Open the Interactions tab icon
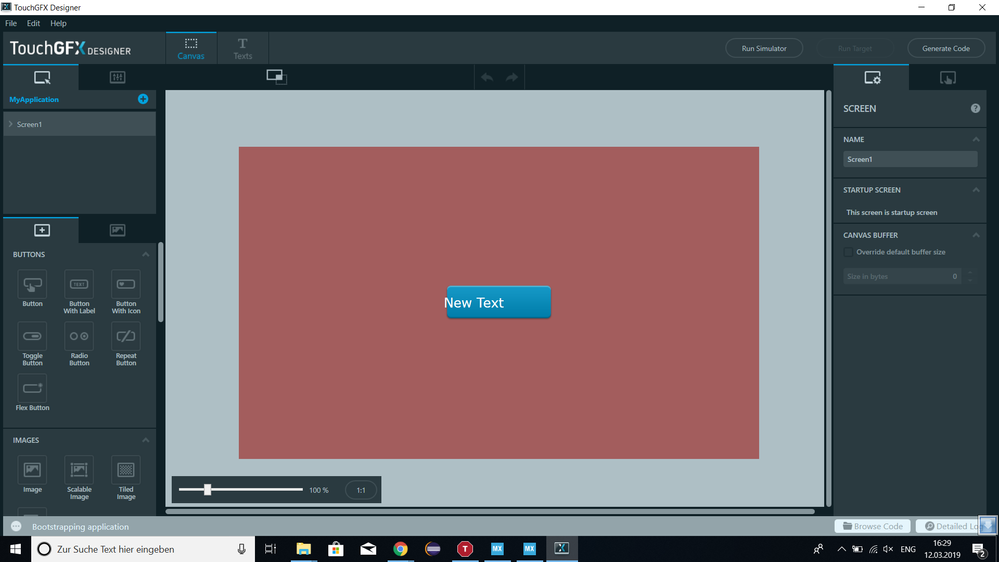This screenshot has height=562, width=999. [947, 78]
